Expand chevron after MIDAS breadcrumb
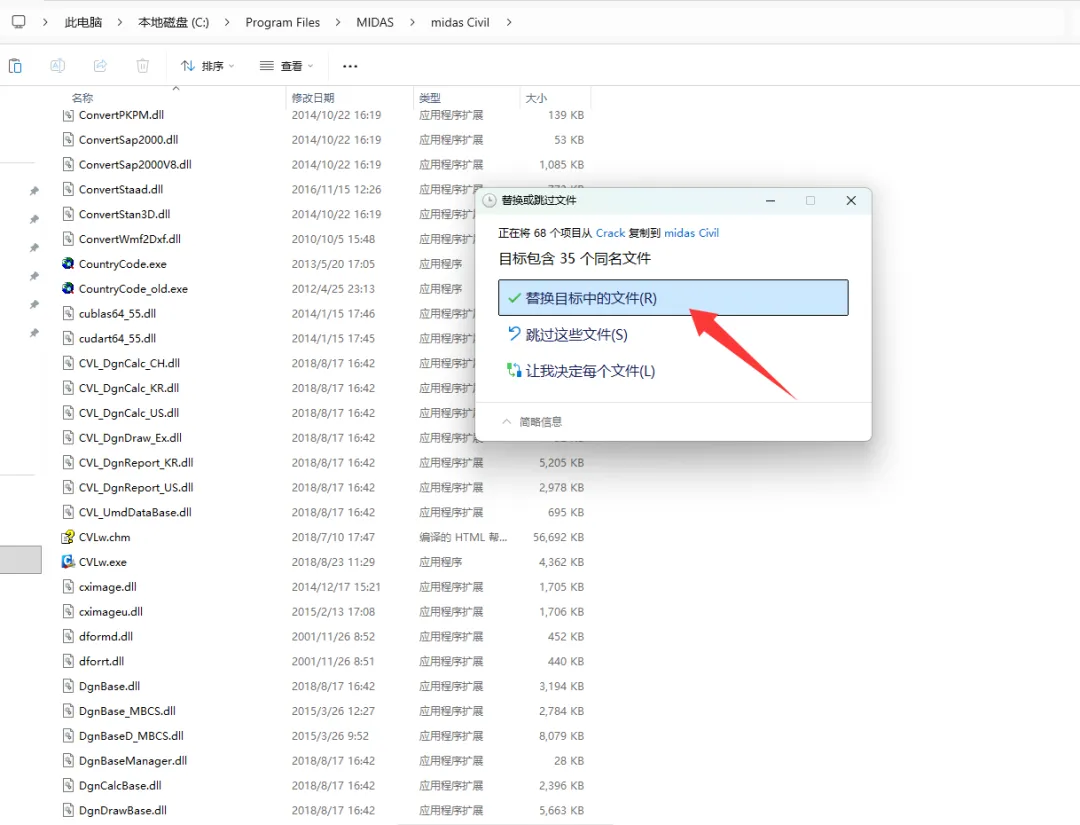The height and width of the screenshot is (825, 1080). (x=412, y=22)
